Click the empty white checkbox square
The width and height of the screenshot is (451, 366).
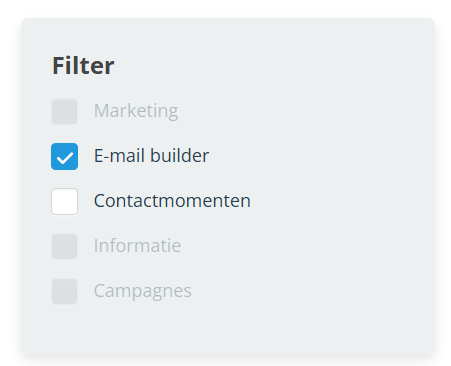pos(64,201)
